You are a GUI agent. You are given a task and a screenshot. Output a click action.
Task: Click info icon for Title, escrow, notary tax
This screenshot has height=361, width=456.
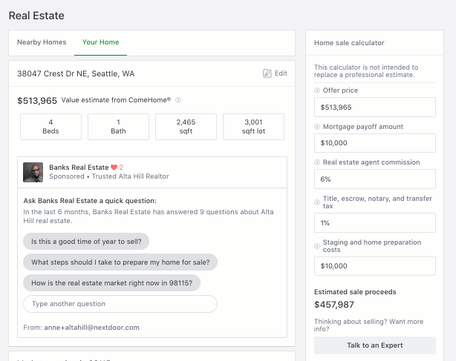pos(317,202)
